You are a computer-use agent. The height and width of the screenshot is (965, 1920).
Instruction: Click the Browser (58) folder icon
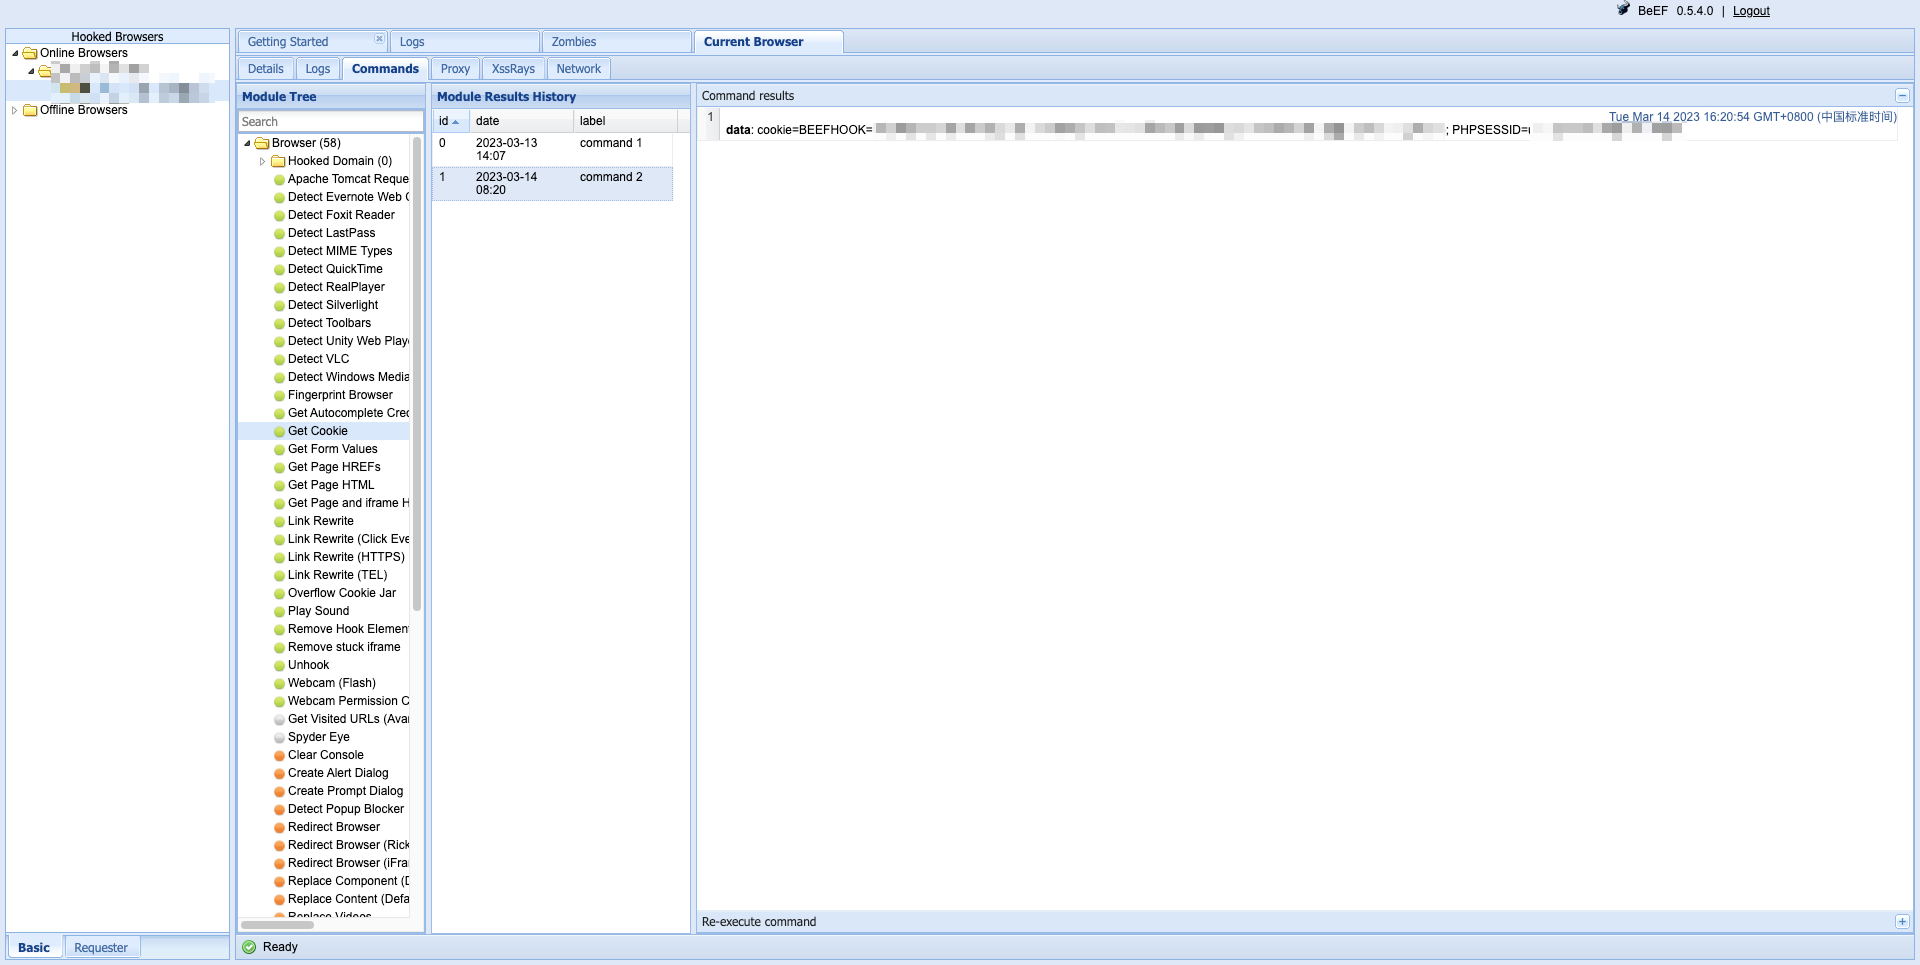pos(262,143)
